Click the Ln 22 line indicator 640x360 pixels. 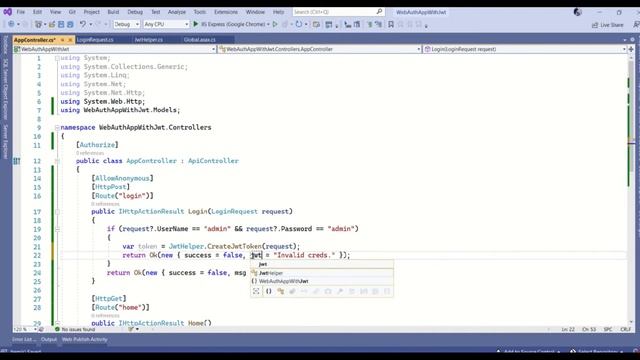click(x=568, y=329)
